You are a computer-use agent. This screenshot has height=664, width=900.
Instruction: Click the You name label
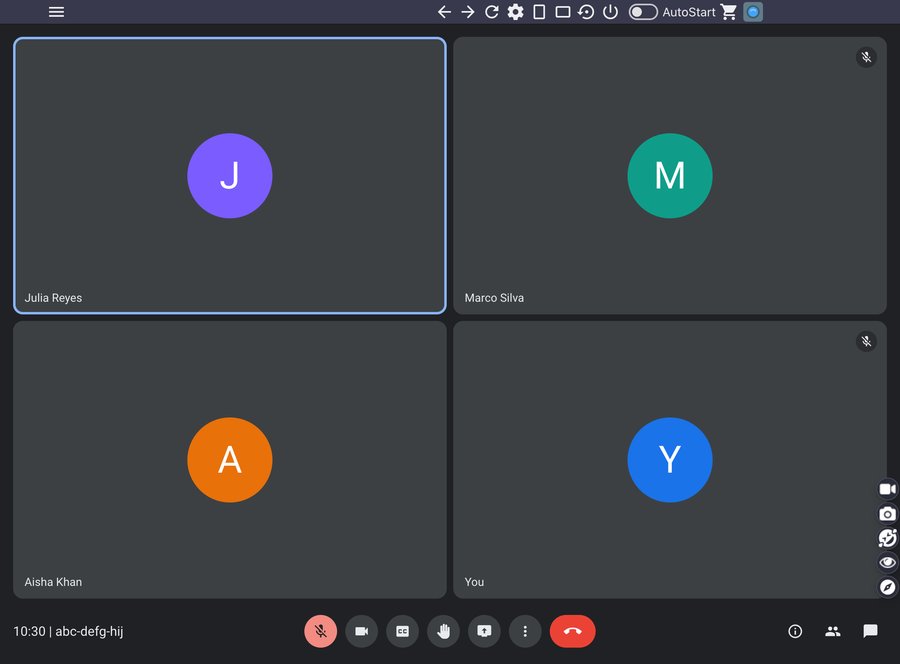(474, 582)
